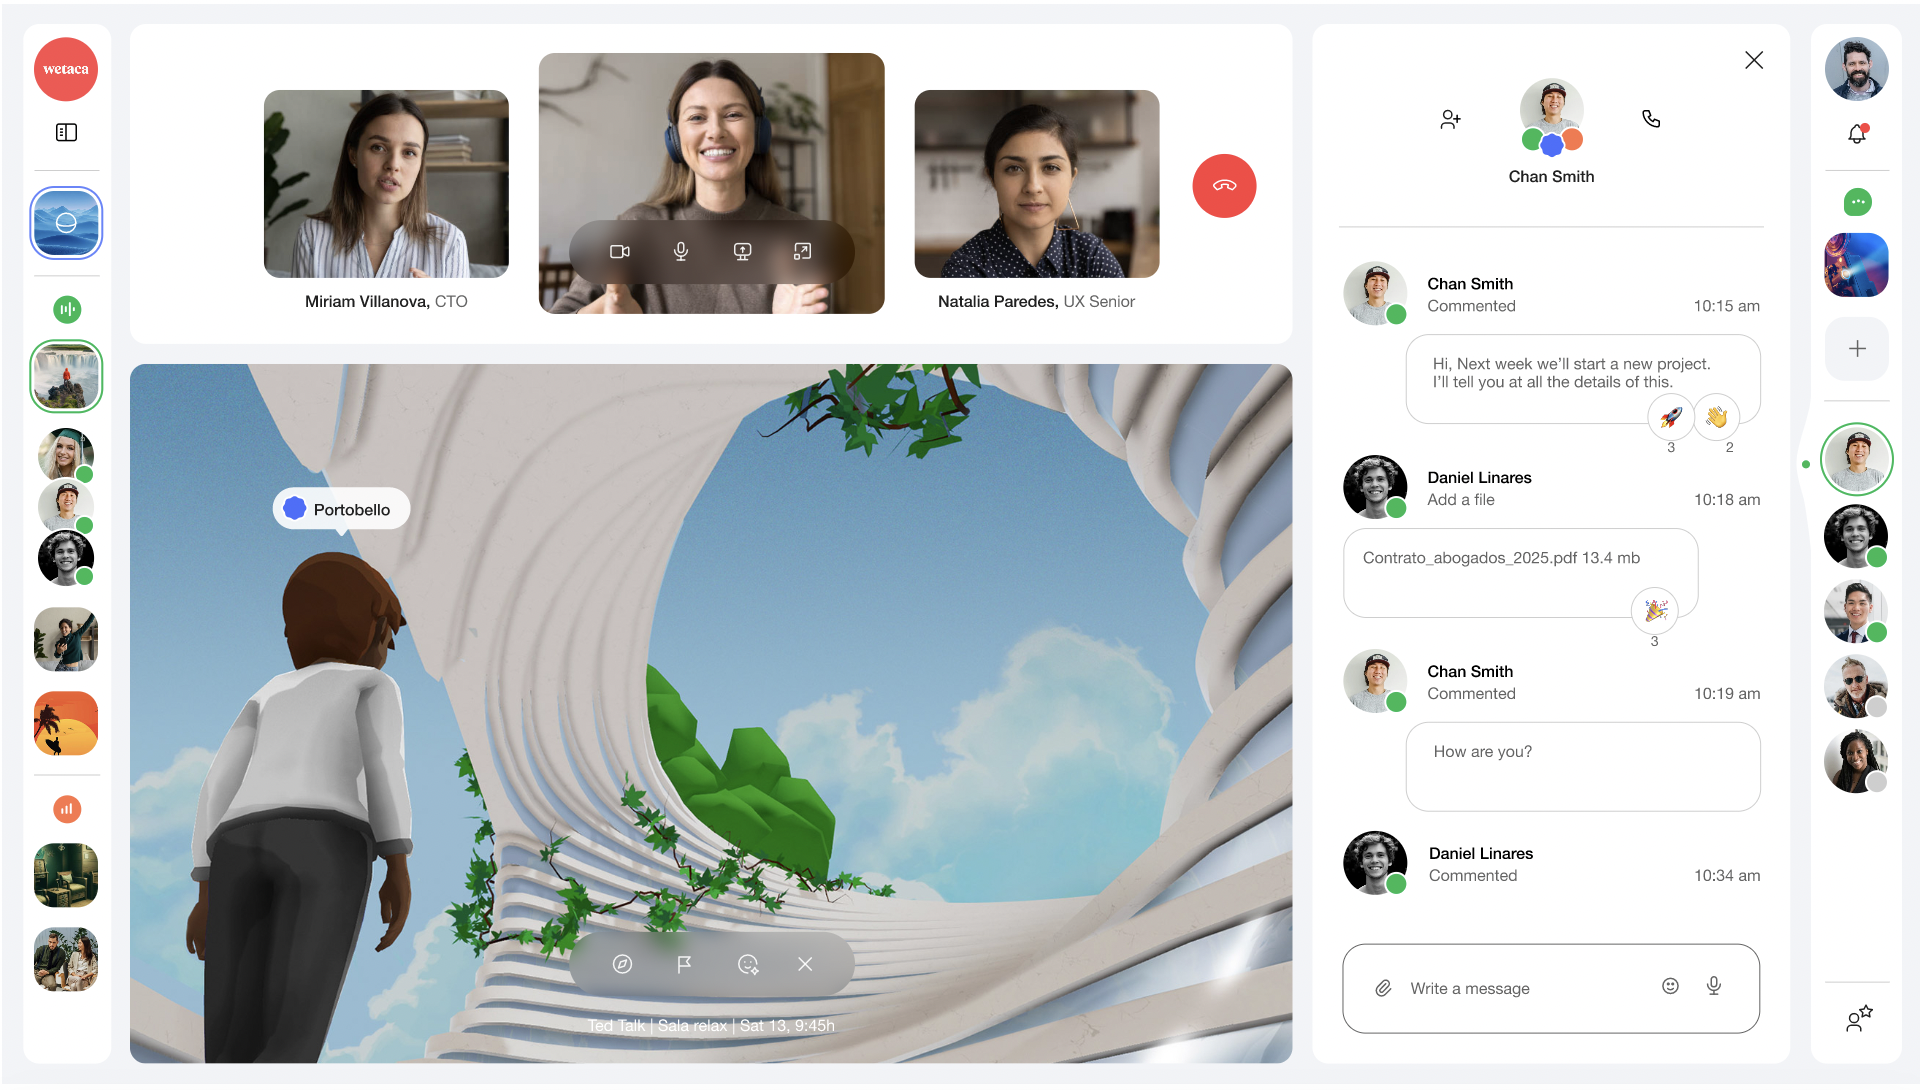Click add person icon beside Chan Smith
The height and width of the screenshot is (1090, 1920).
tap(1450, 120)
